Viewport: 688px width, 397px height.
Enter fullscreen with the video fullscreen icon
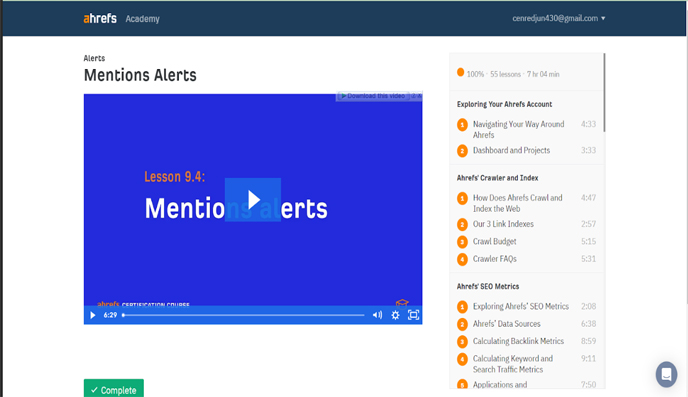pos(413,315)
